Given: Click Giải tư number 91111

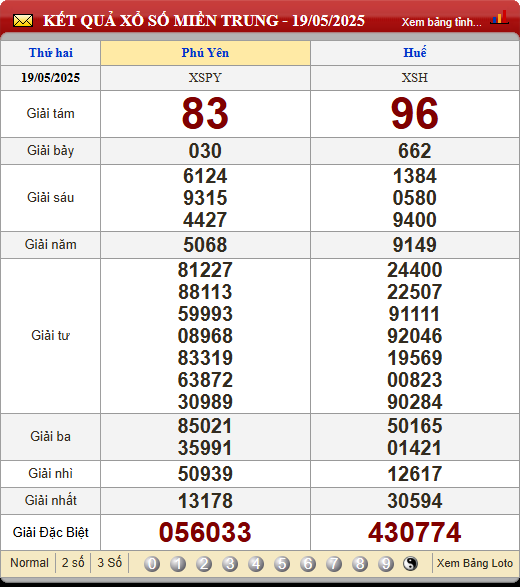Looking at the screenshot, I should point(415,314).
